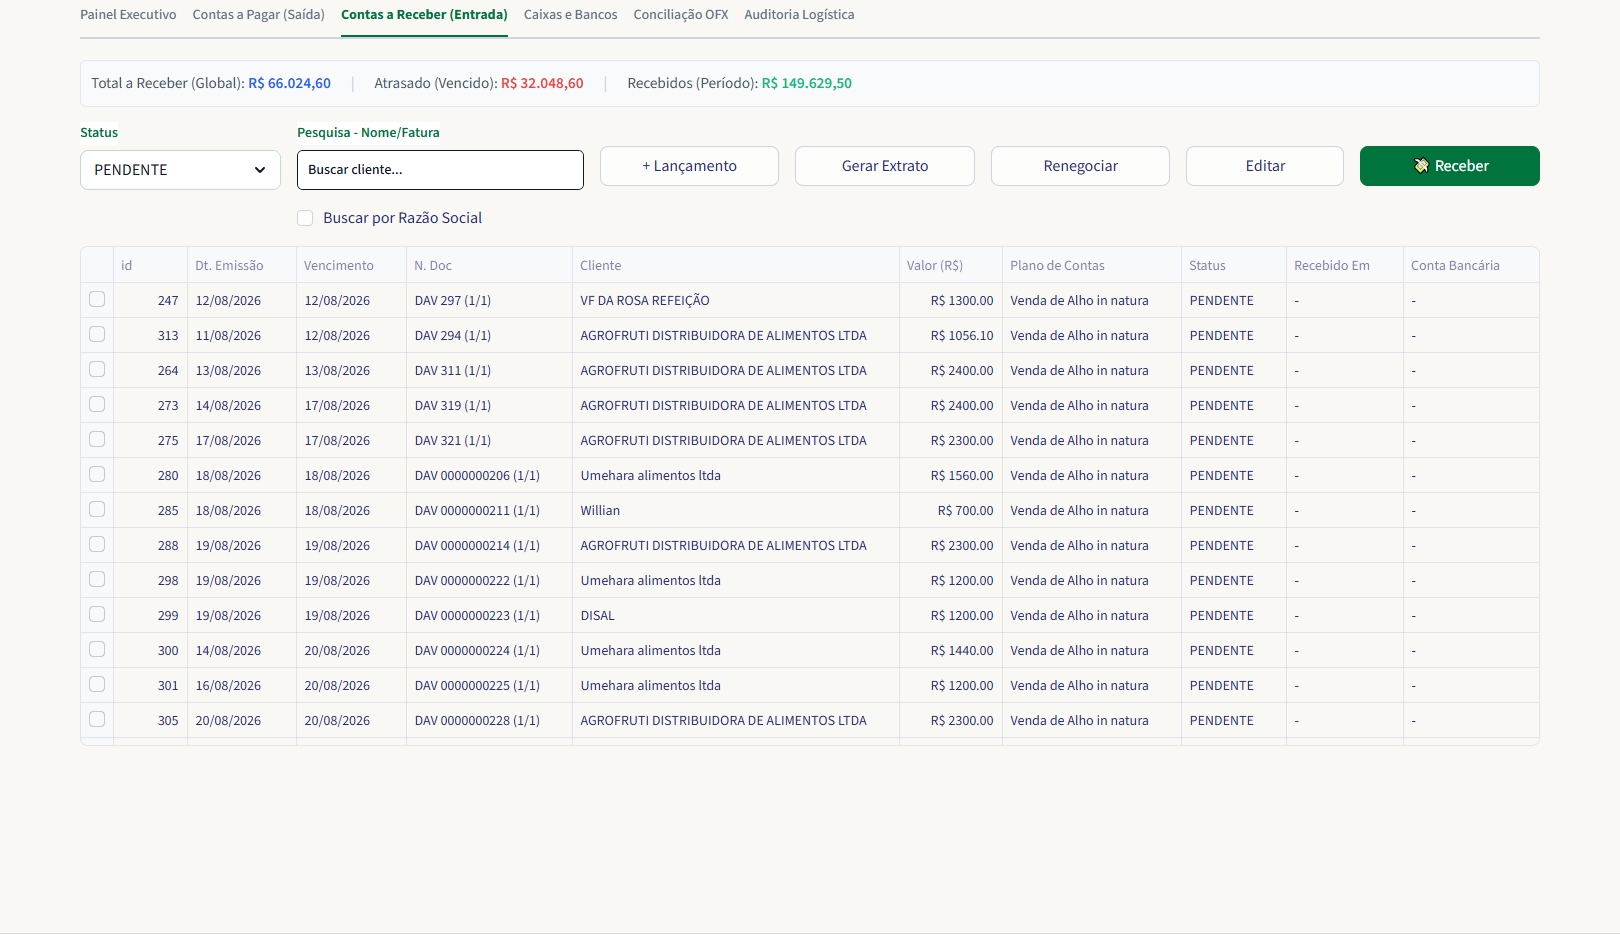
Task: Click the Editar button
Action: (x=1265, y=166)
